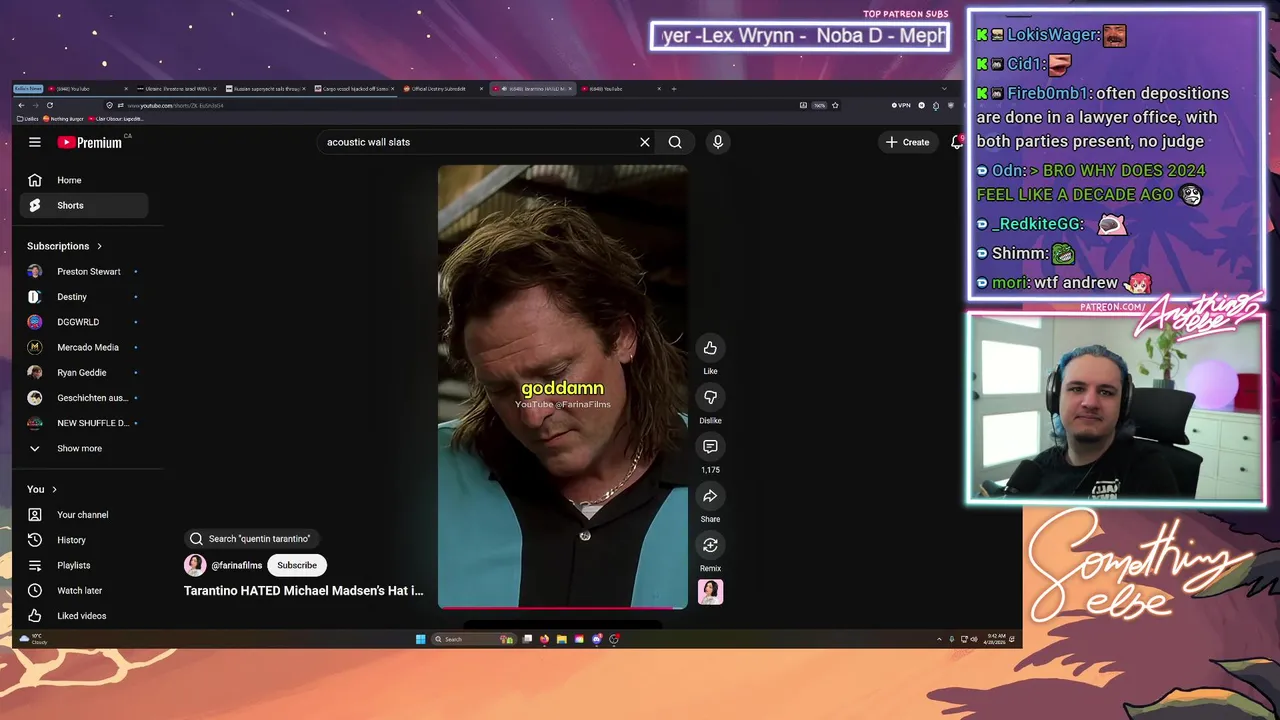The image size is (1280, 720).
Task: Open comments showing 1,175
Action: pos(710,446)
